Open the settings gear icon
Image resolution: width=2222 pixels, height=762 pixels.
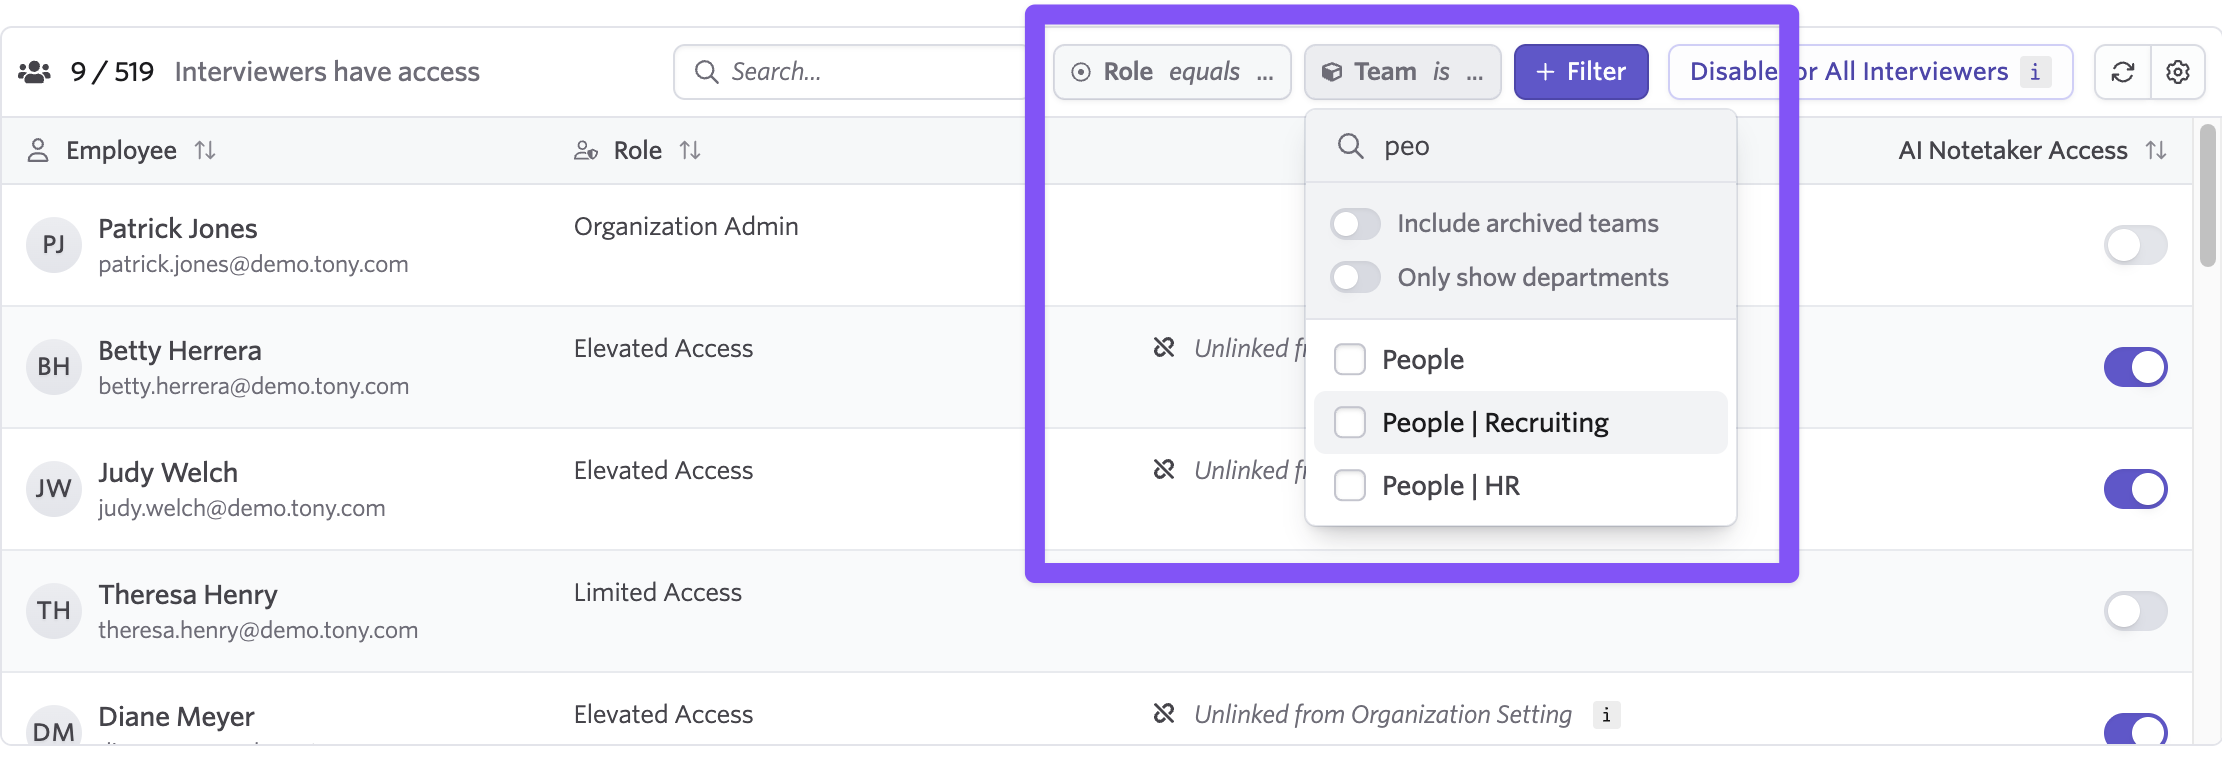[2177, 72]
